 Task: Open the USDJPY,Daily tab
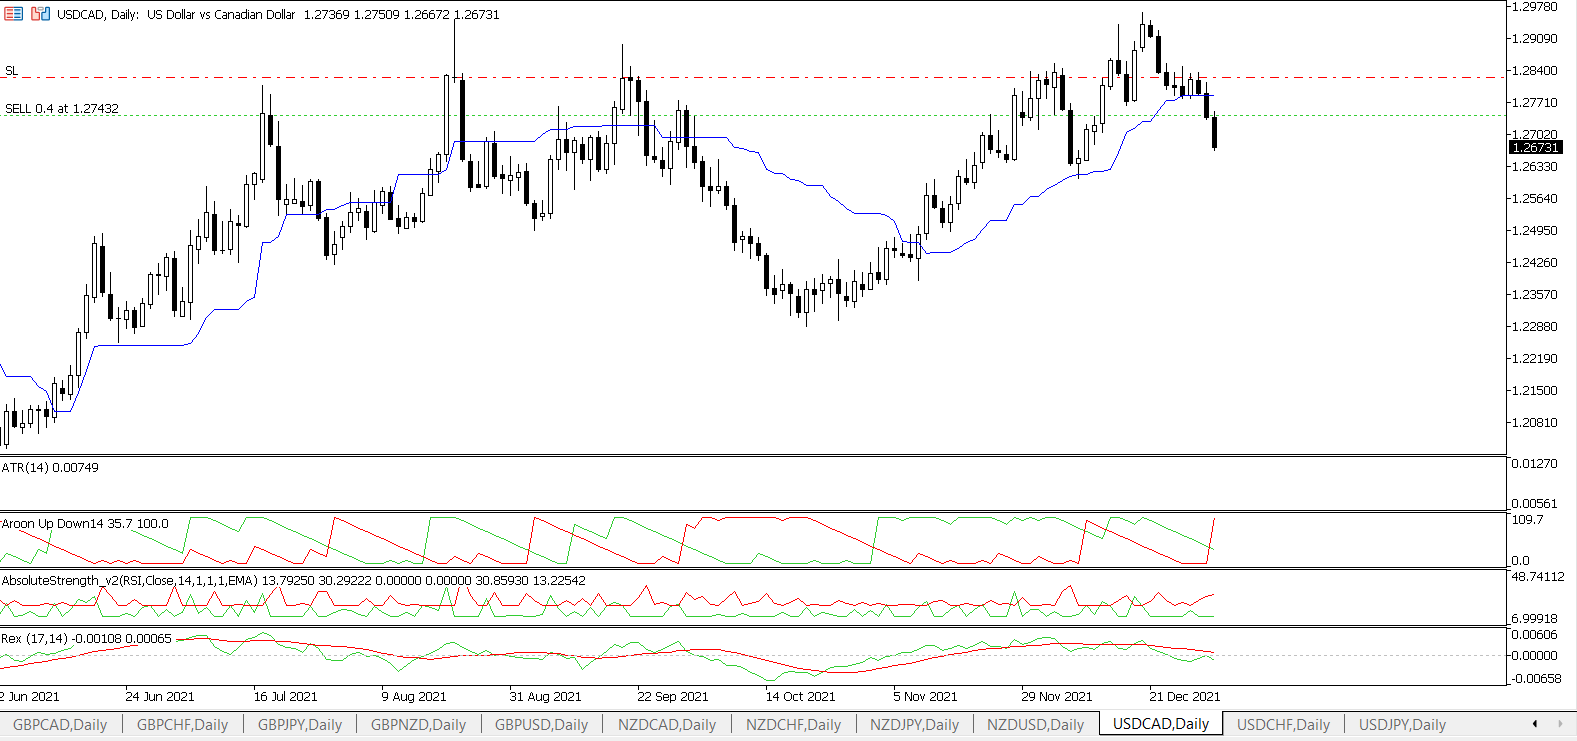[1402, 725]
